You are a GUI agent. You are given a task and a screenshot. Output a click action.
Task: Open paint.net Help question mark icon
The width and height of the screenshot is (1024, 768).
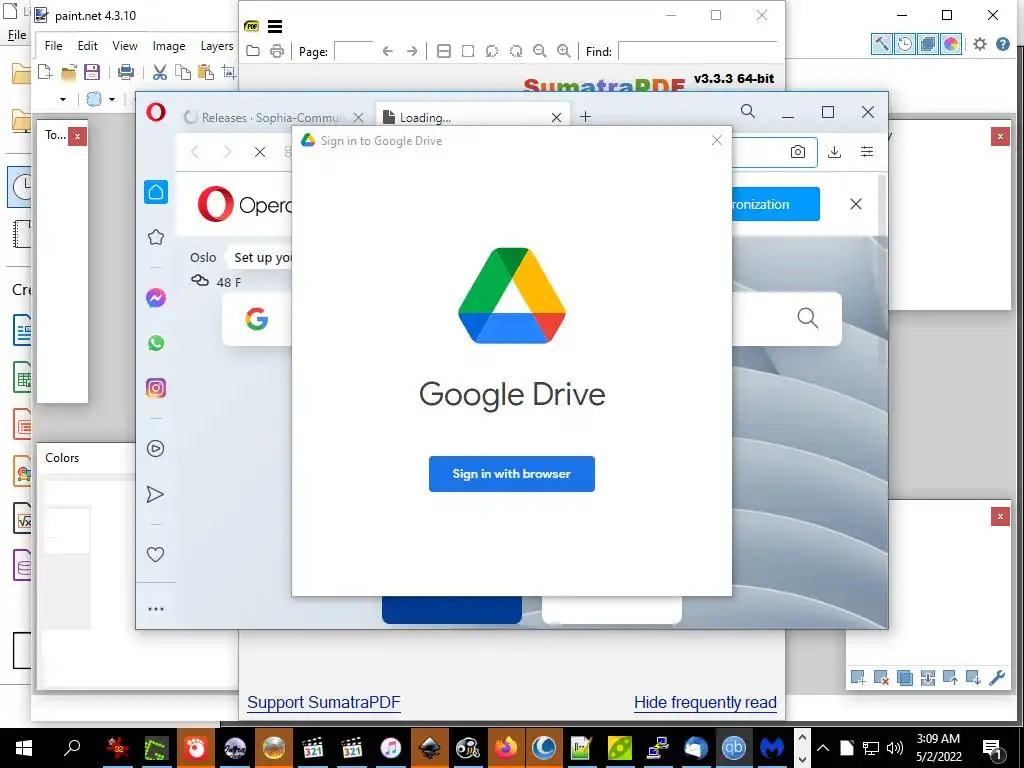click(1002, 44)
